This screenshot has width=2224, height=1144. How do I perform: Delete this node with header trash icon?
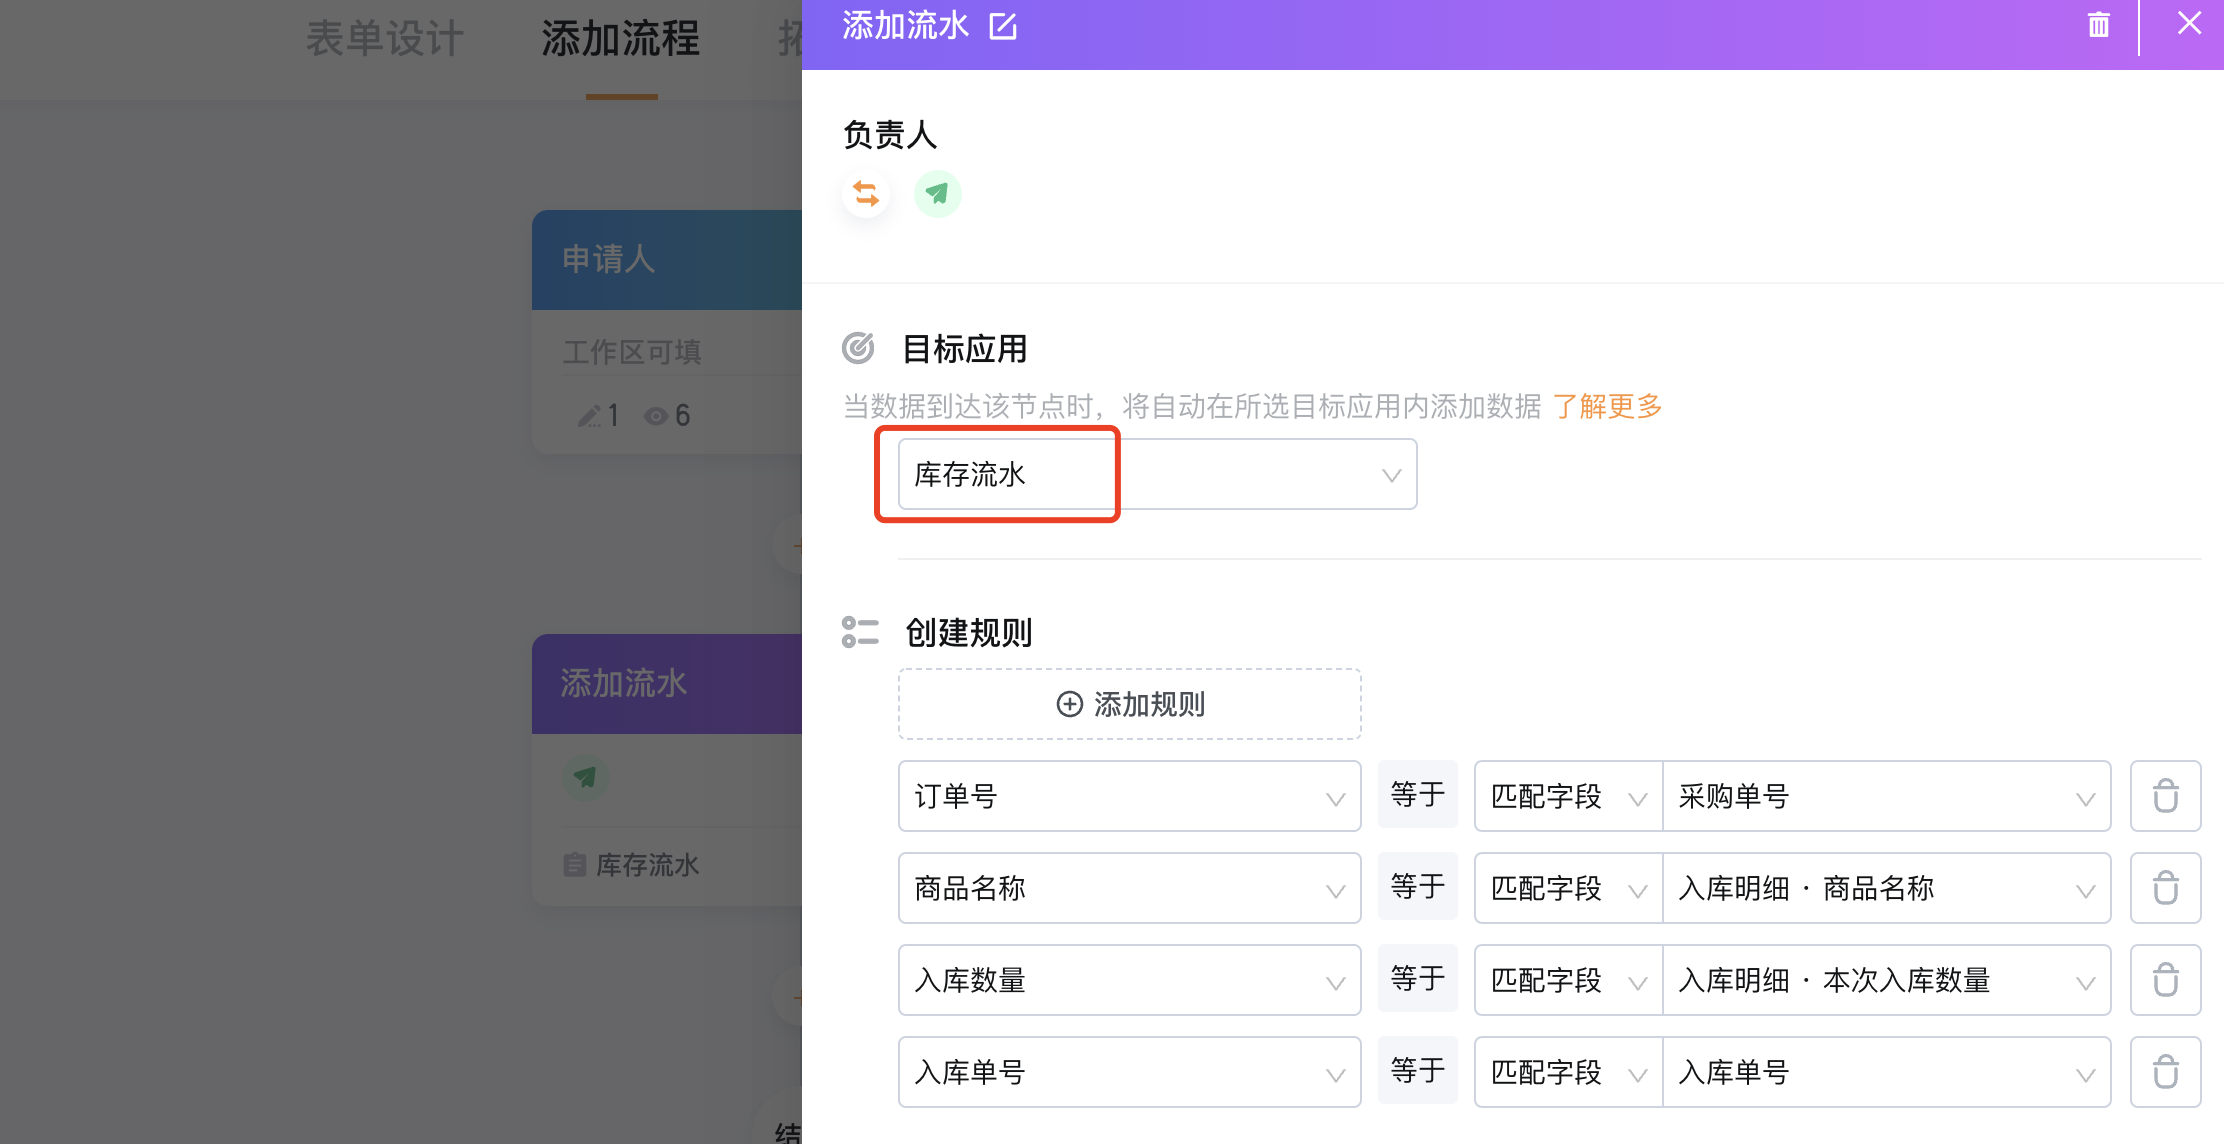tap(2098, 25)
